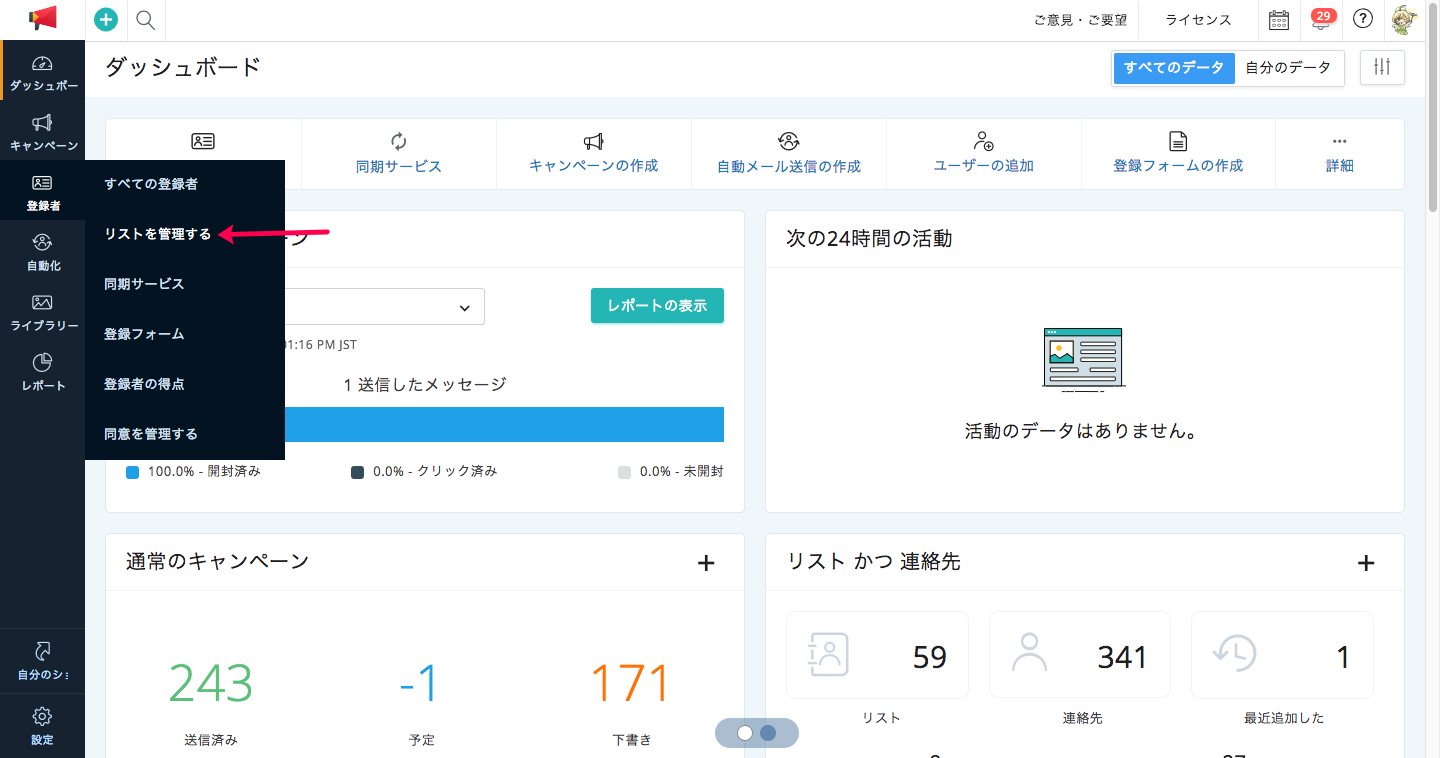Open the ライセンス link
This screenshot has height=758, width=1440.
click(x=1197, y=19)
